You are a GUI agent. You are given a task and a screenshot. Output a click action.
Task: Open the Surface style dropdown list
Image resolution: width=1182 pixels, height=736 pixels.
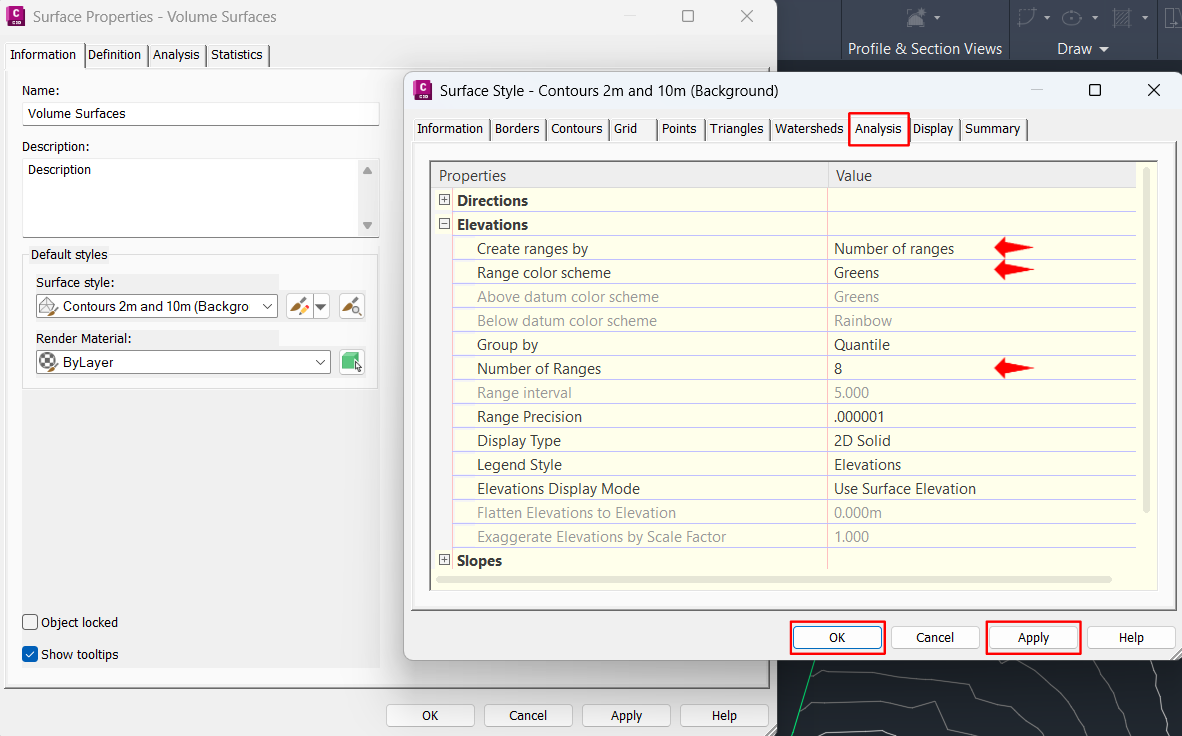[267, 306]
